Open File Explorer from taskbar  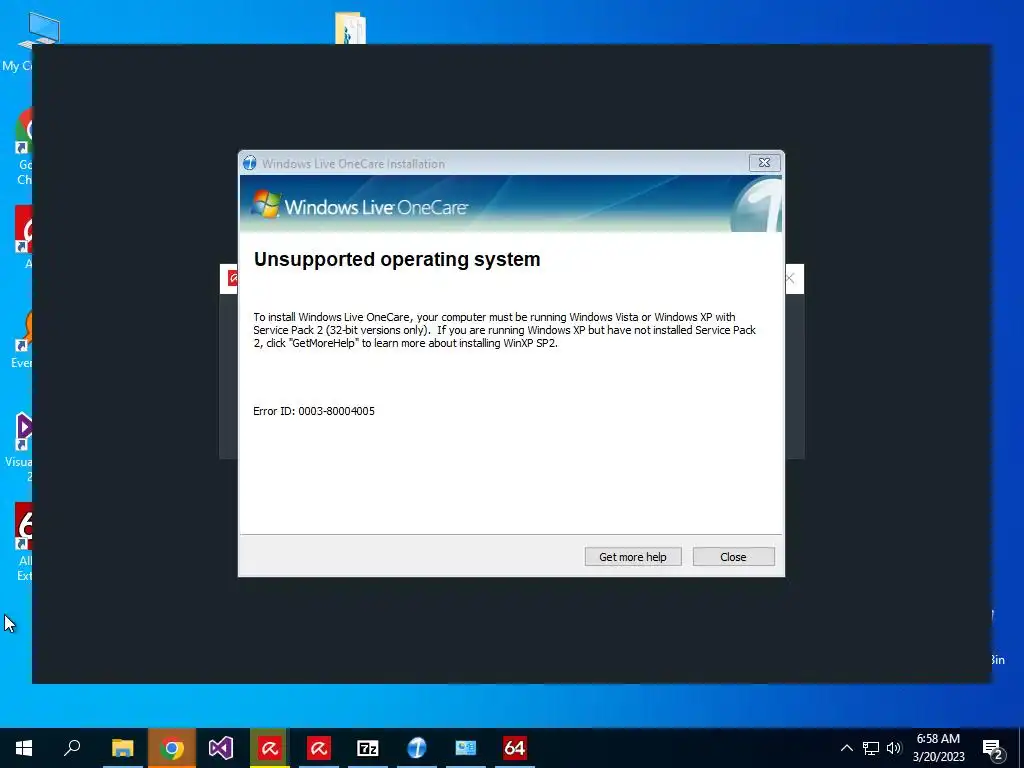pyautogui.click(x=122, y=748)
